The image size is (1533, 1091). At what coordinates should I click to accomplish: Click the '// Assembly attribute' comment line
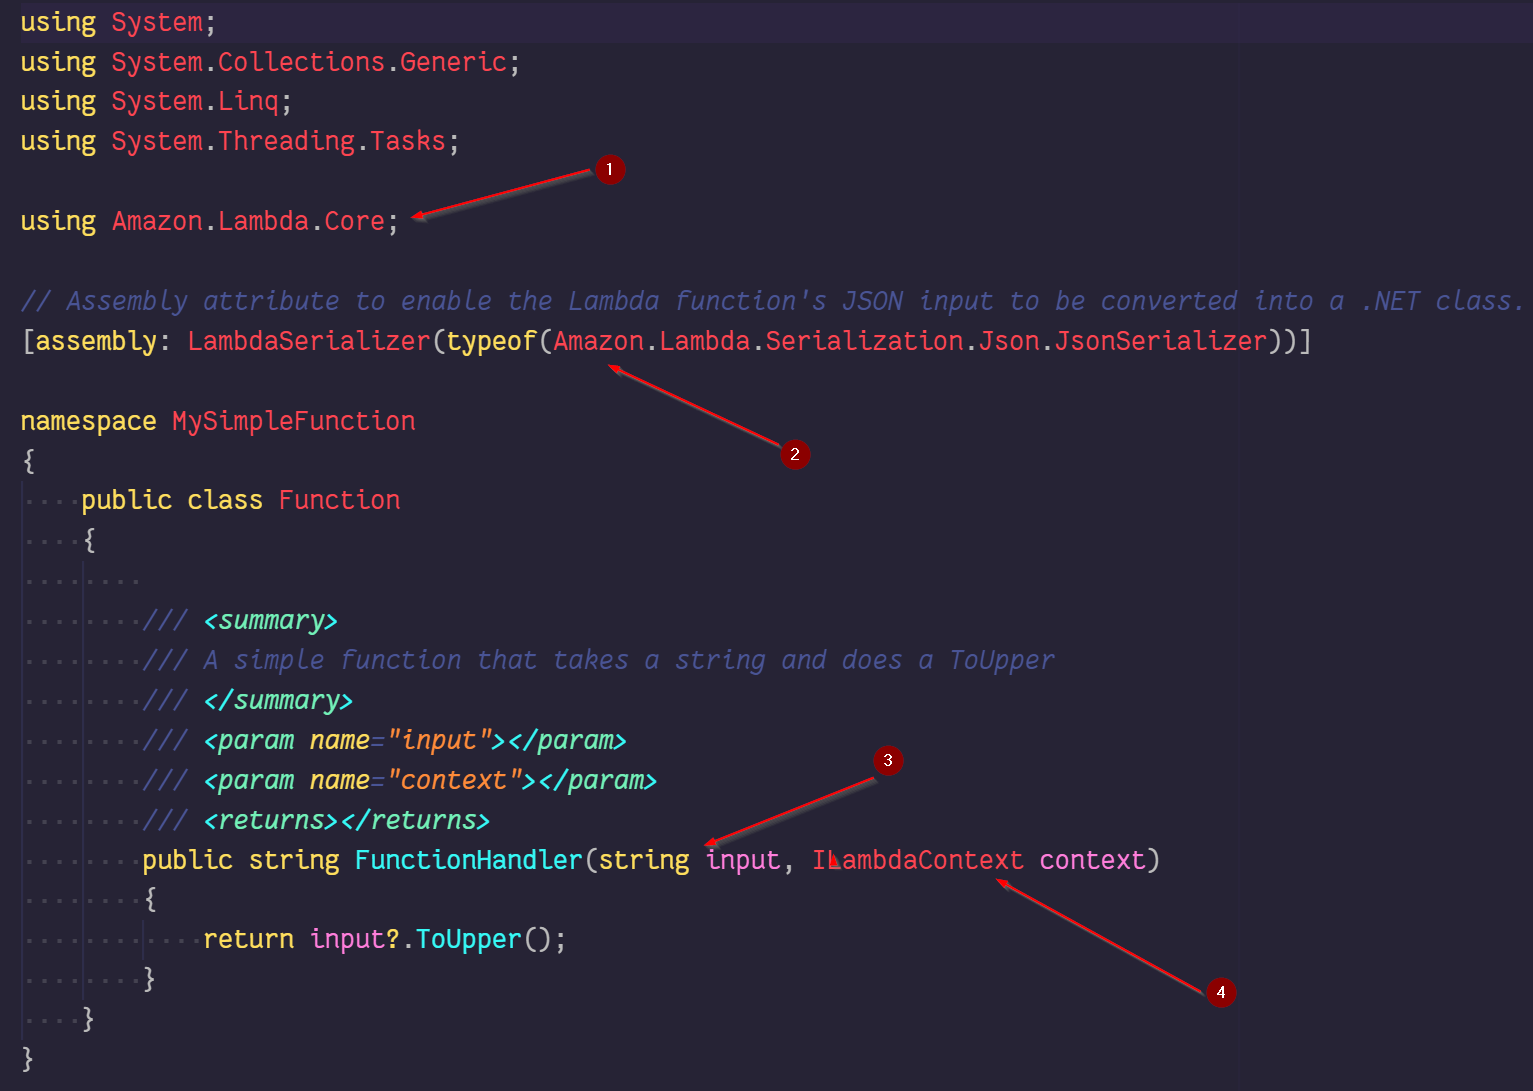771,301
